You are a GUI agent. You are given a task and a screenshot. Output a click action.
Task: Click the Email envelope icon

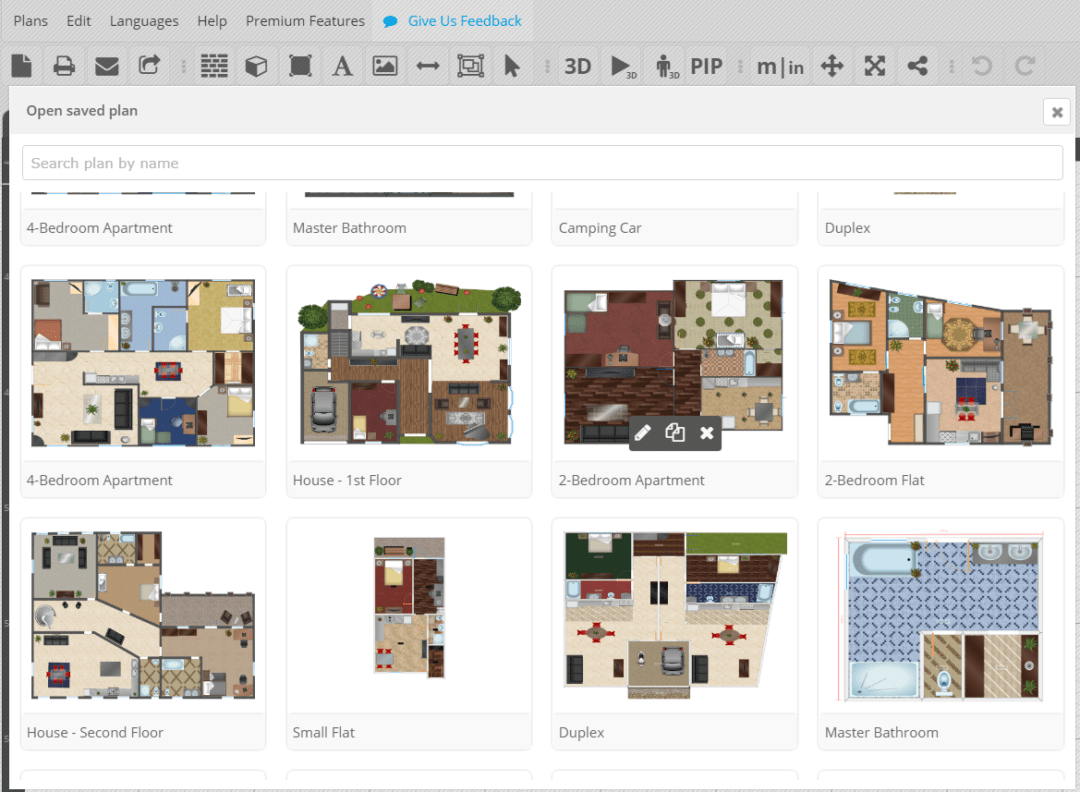coord(107,67)
